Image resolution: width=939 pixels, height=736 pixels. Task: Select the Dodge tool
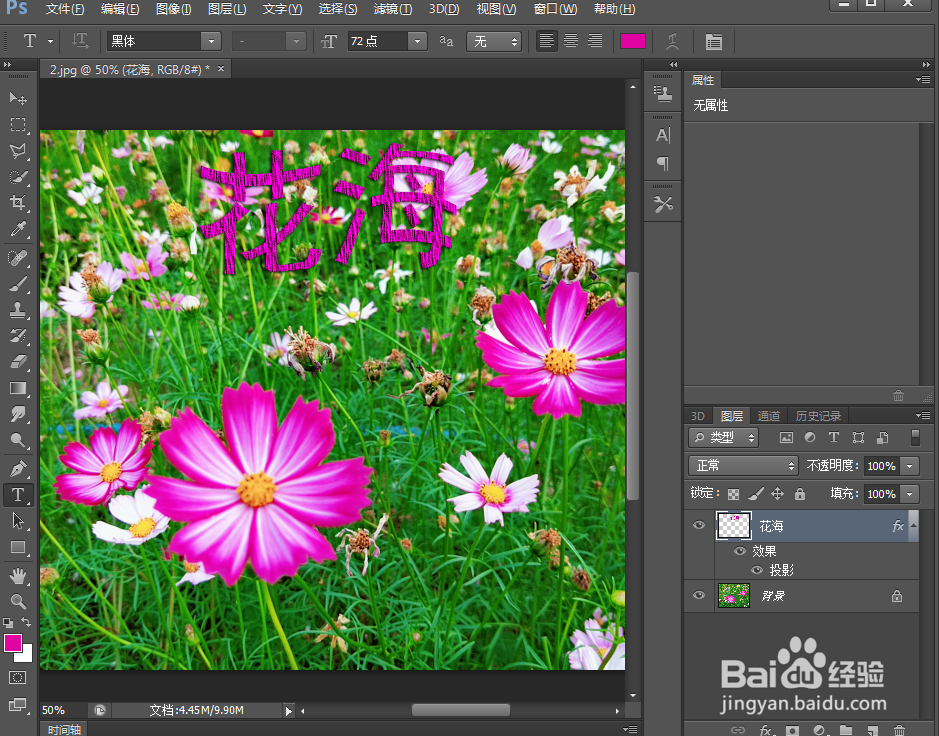coord(18,440)
